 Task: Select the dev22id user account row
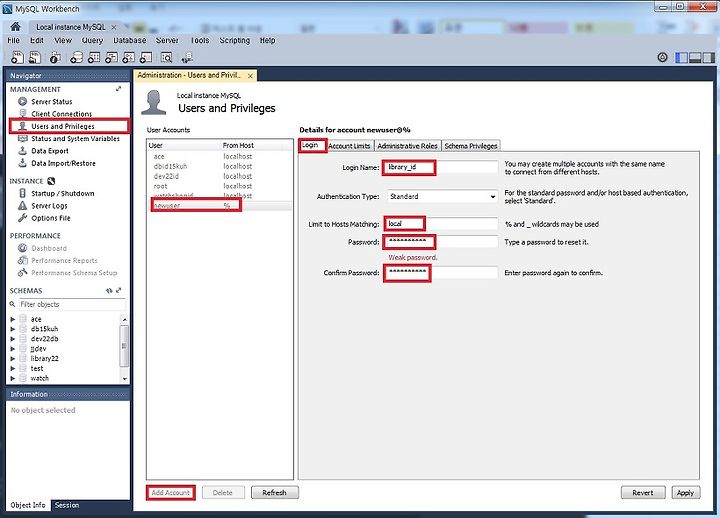(219, 176)
